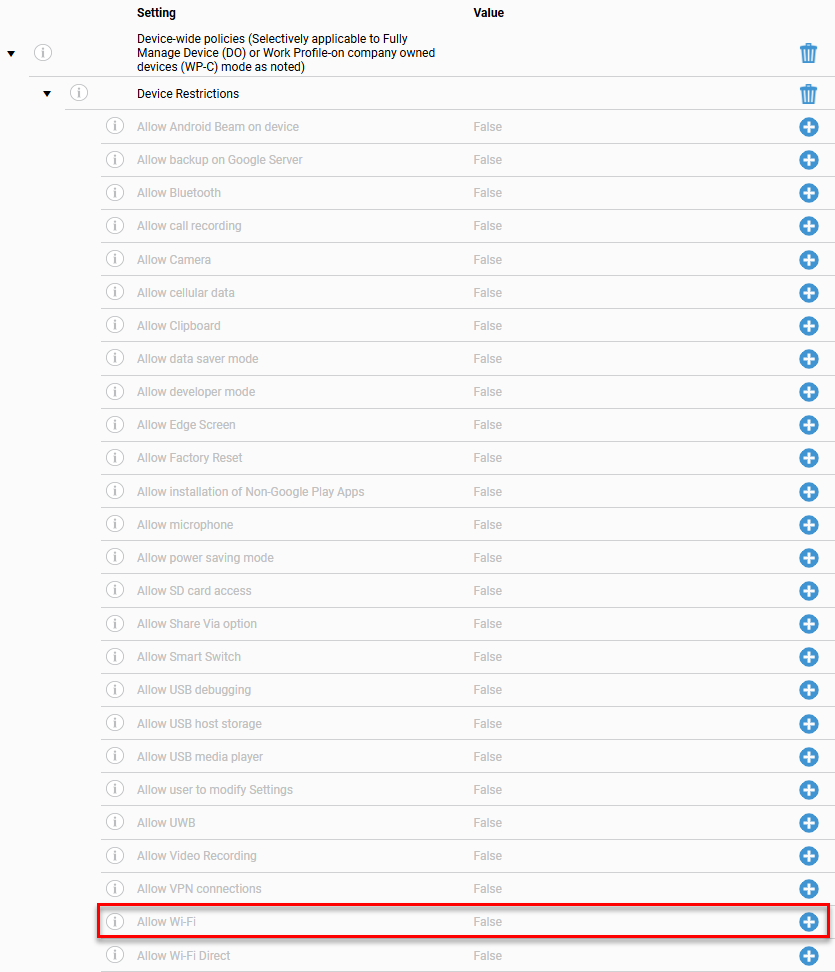Show info for Device Restrictions
Viewport: 835px width, 972px height.
coord(79,93)
